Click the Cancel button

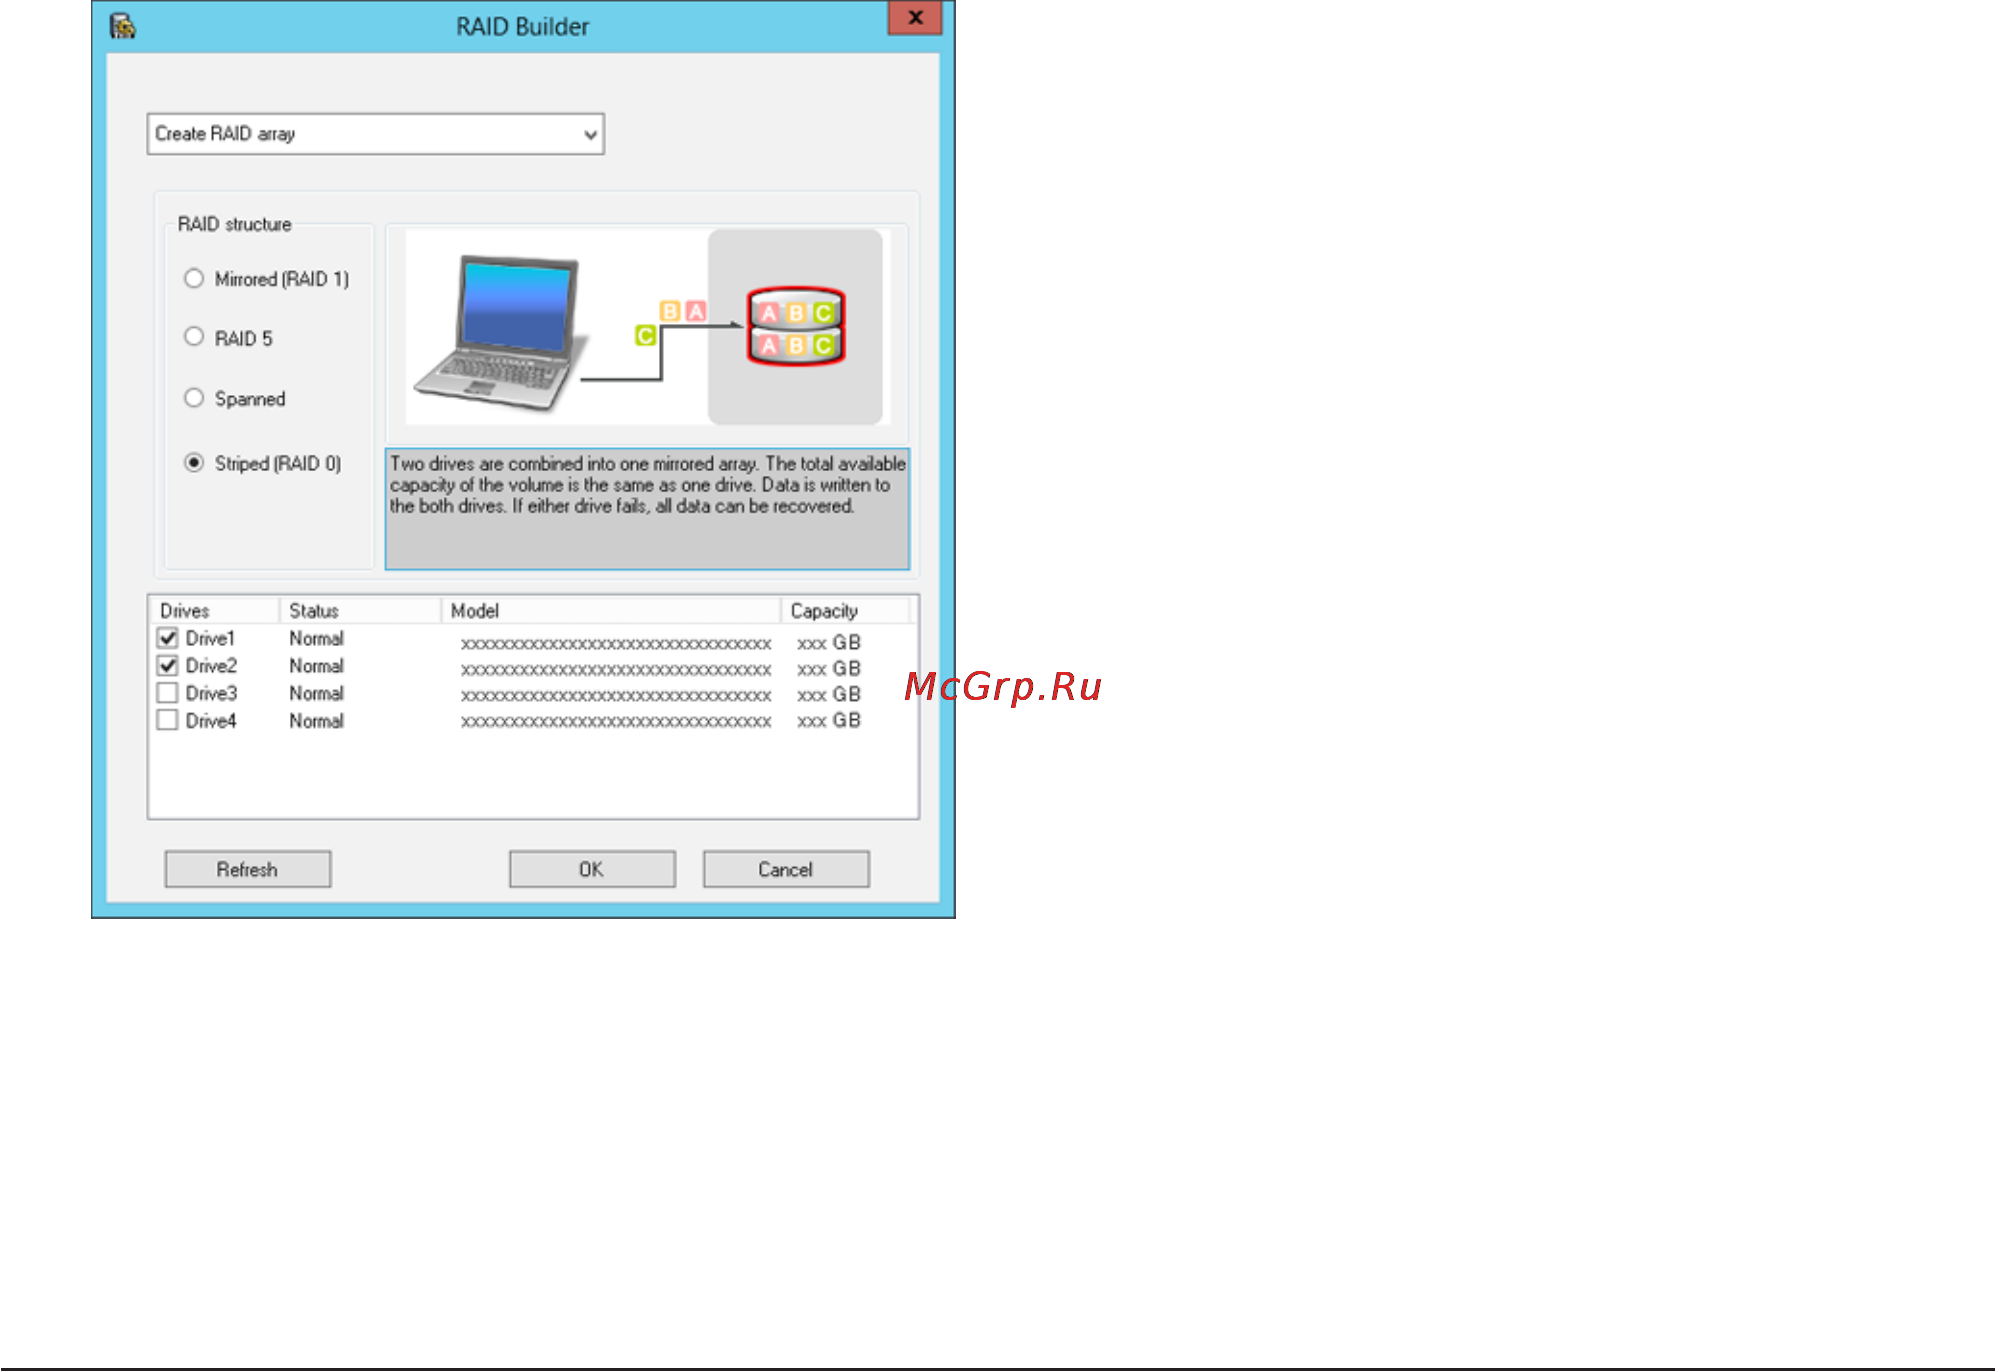tap(786, 869)
